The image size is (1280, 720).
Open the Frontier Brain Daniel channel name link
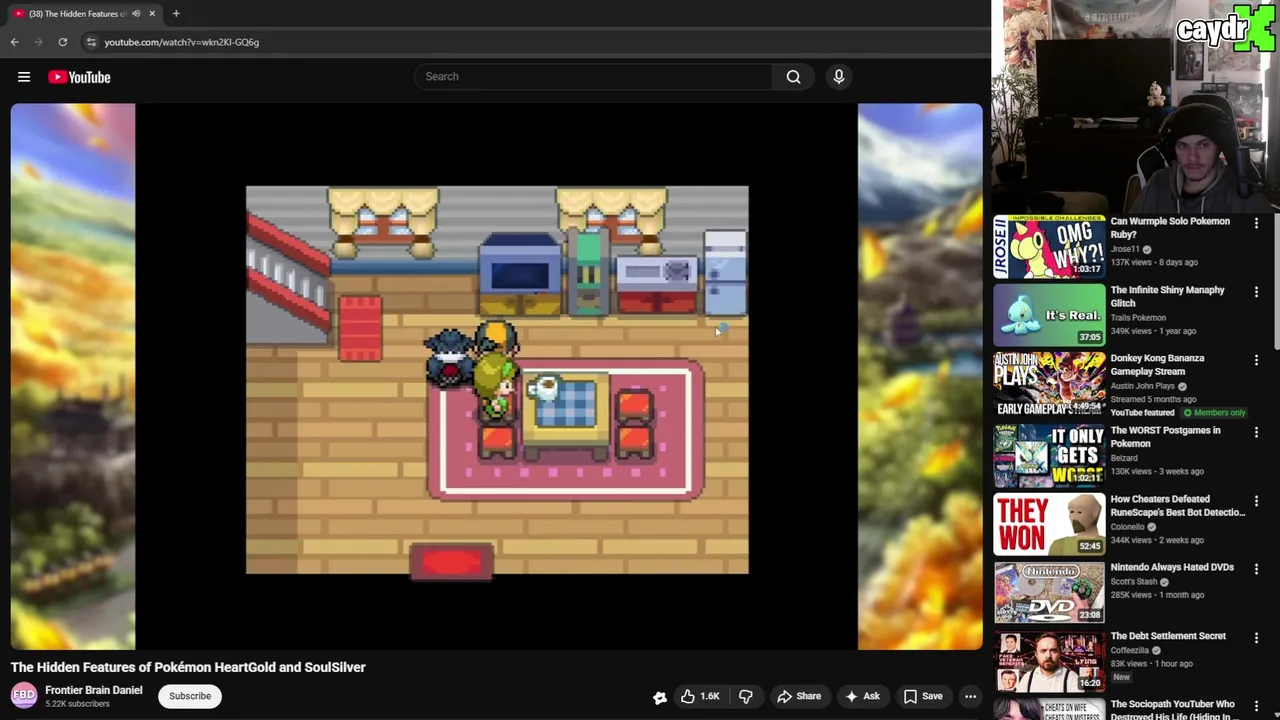point(94,690)
